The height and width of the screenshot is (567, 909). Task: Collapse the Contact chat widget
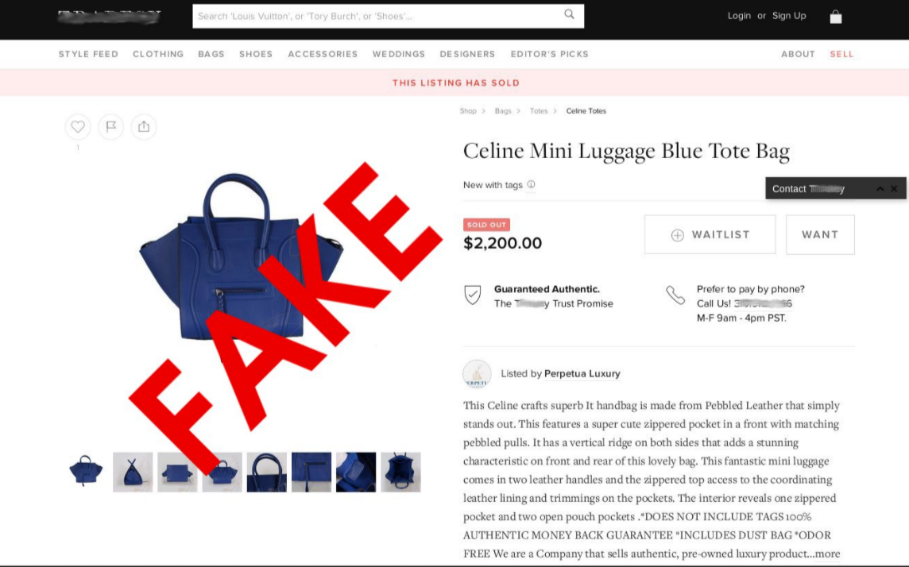(x=880, y=189)
